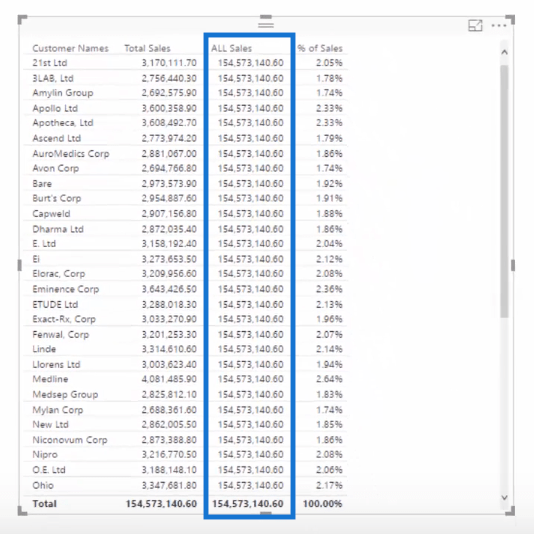This screenshot has height=534, width=534.
Task: Click Nipro customer name
Action: [45, 454]
